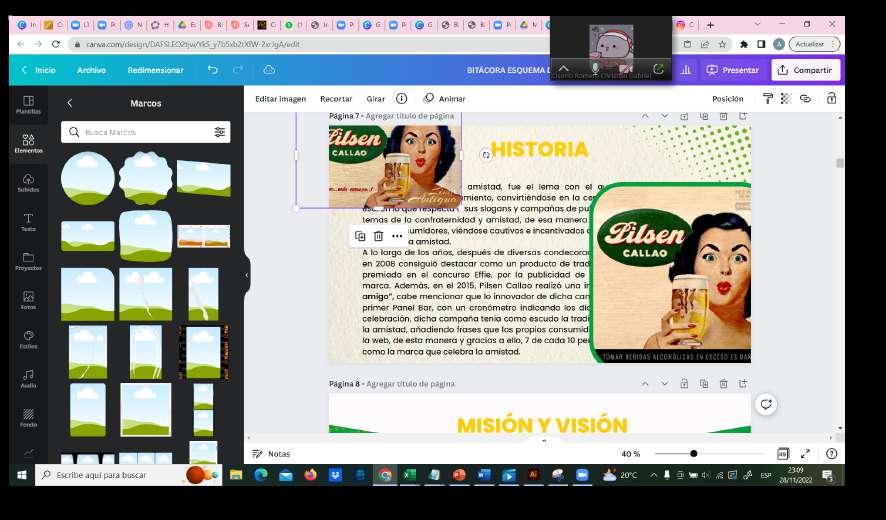Open the Fondo sidebar panel
Viewport: 886px width, 520px height.
pyautogui.click(x=28, y=417)
